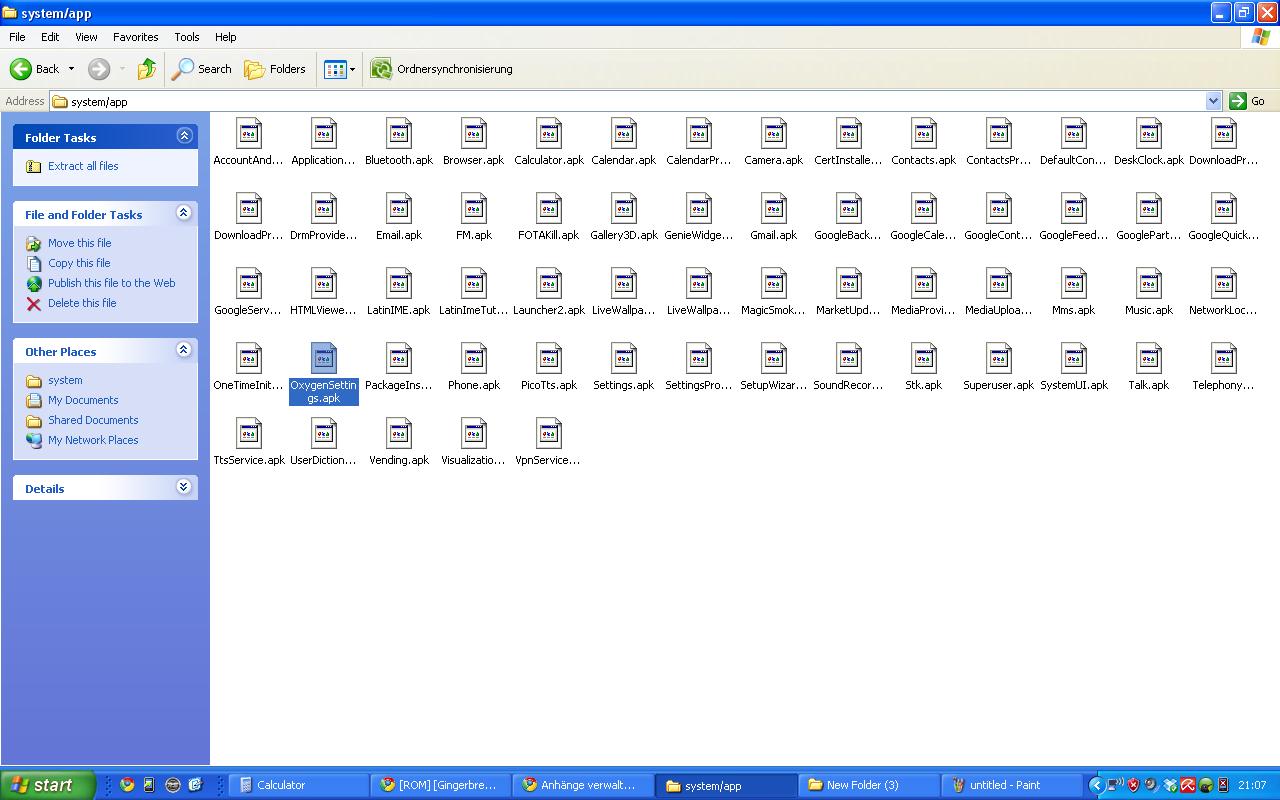This screenshot has height=800, width=1280.
Task: Select the DeskClock.apk file icon
Action: [1149, 134]
